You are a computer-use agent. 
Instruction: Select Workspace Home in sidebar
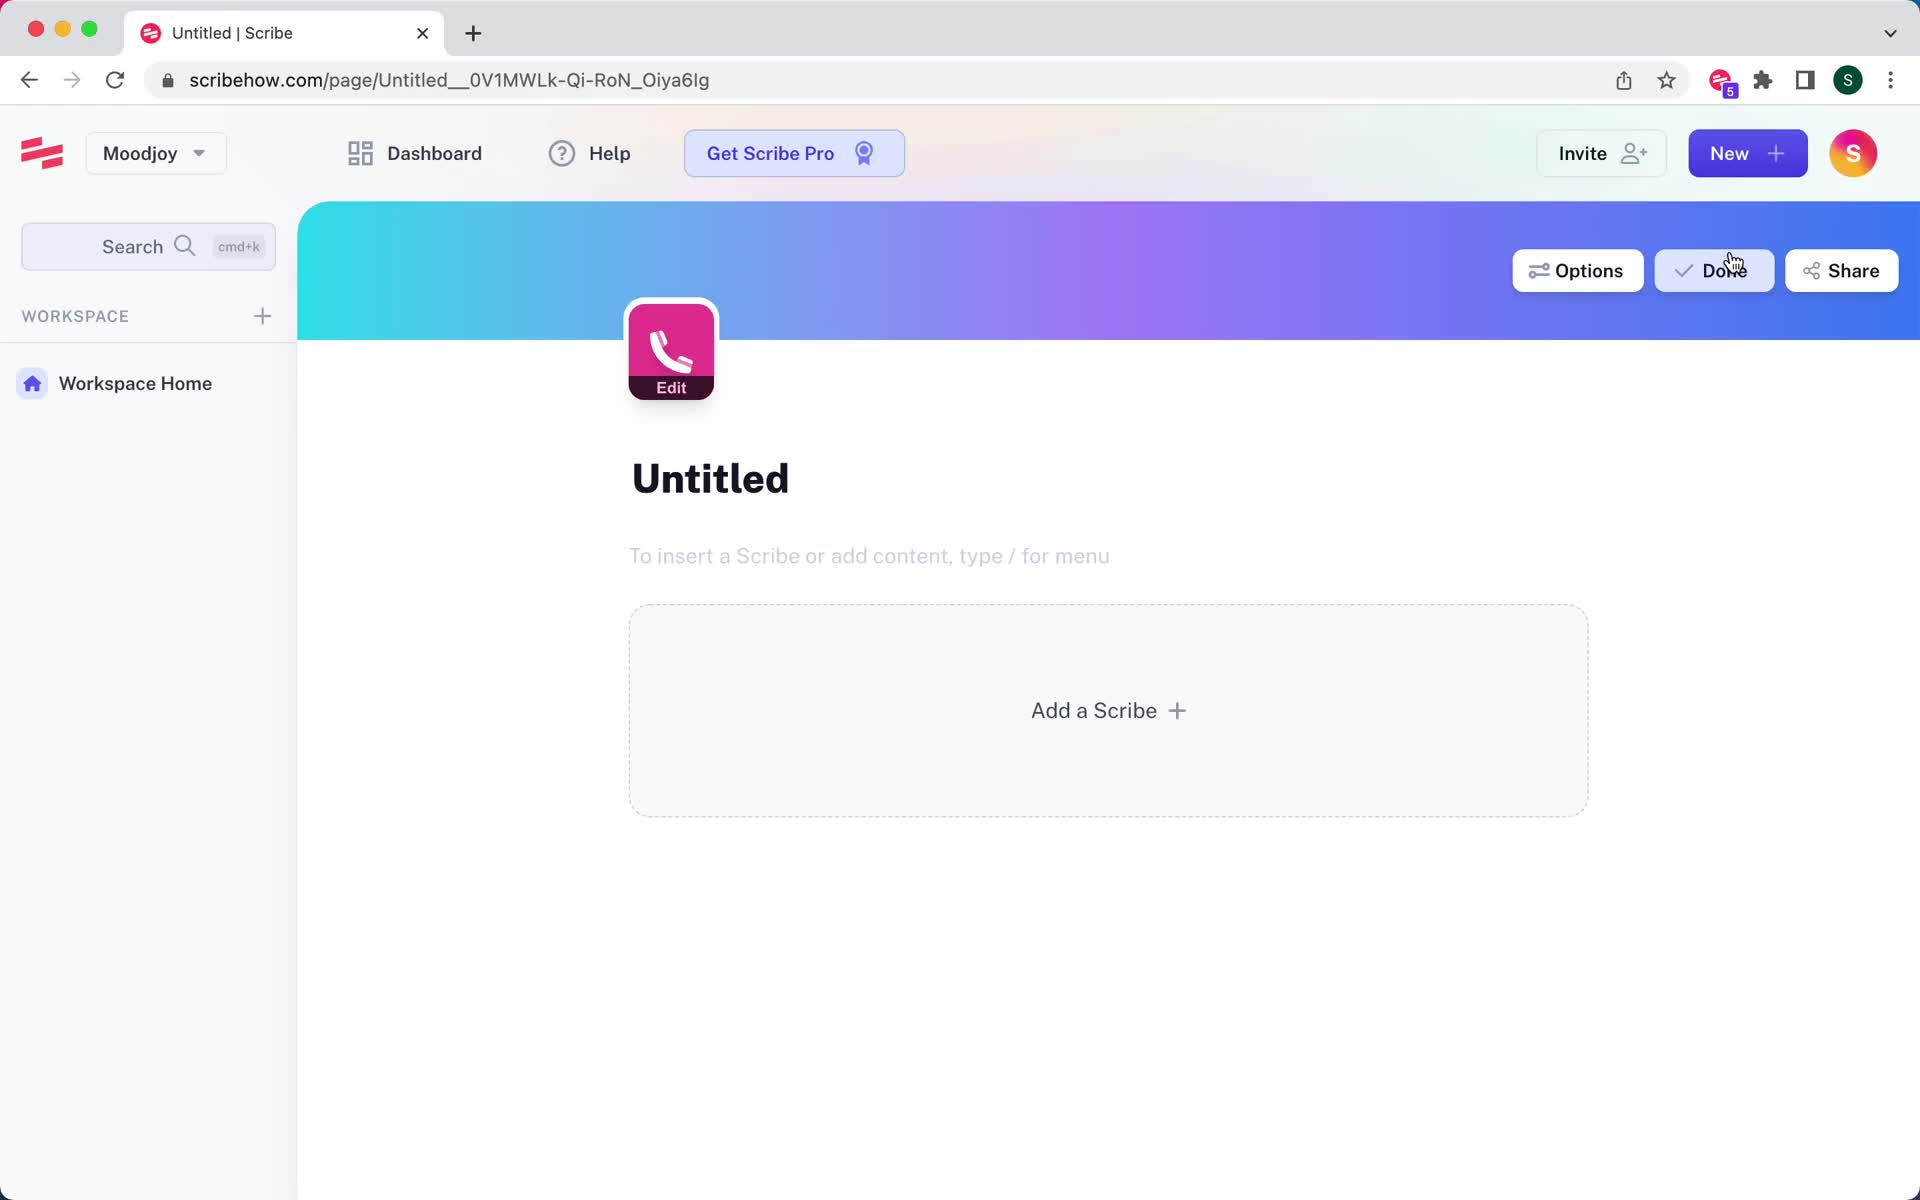coord(135,383)
